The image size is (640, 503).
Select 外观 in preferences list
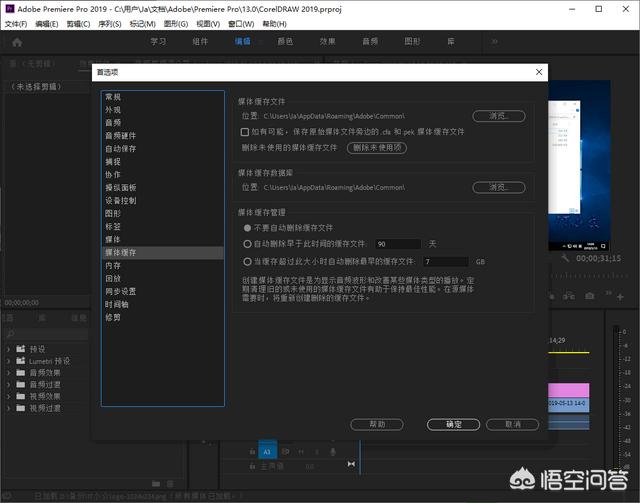(163, 110)
